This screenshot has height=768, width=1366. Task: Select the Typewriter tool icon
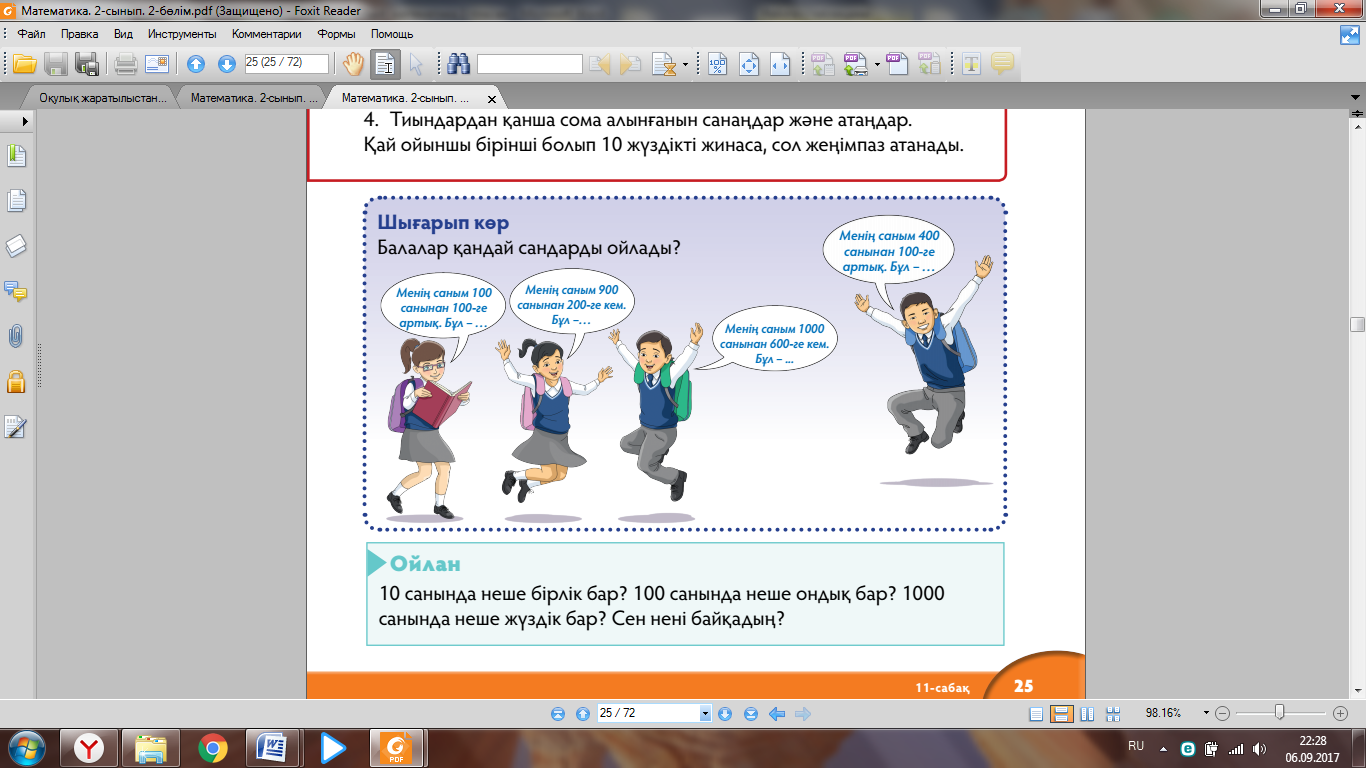coord(970,64)
